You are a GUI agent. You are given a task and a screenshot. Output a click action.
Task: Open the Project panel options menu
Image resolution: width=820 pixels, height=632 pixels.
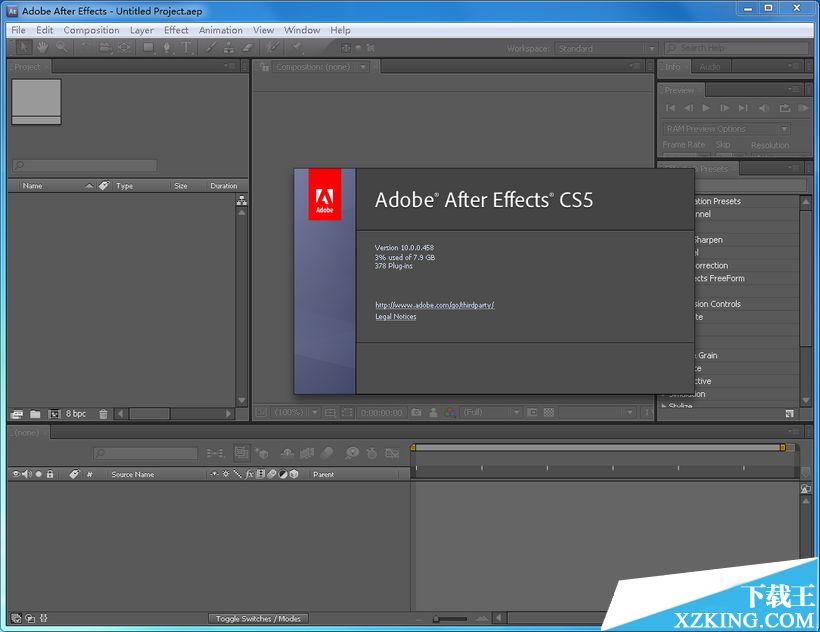(x=230, y=66)
